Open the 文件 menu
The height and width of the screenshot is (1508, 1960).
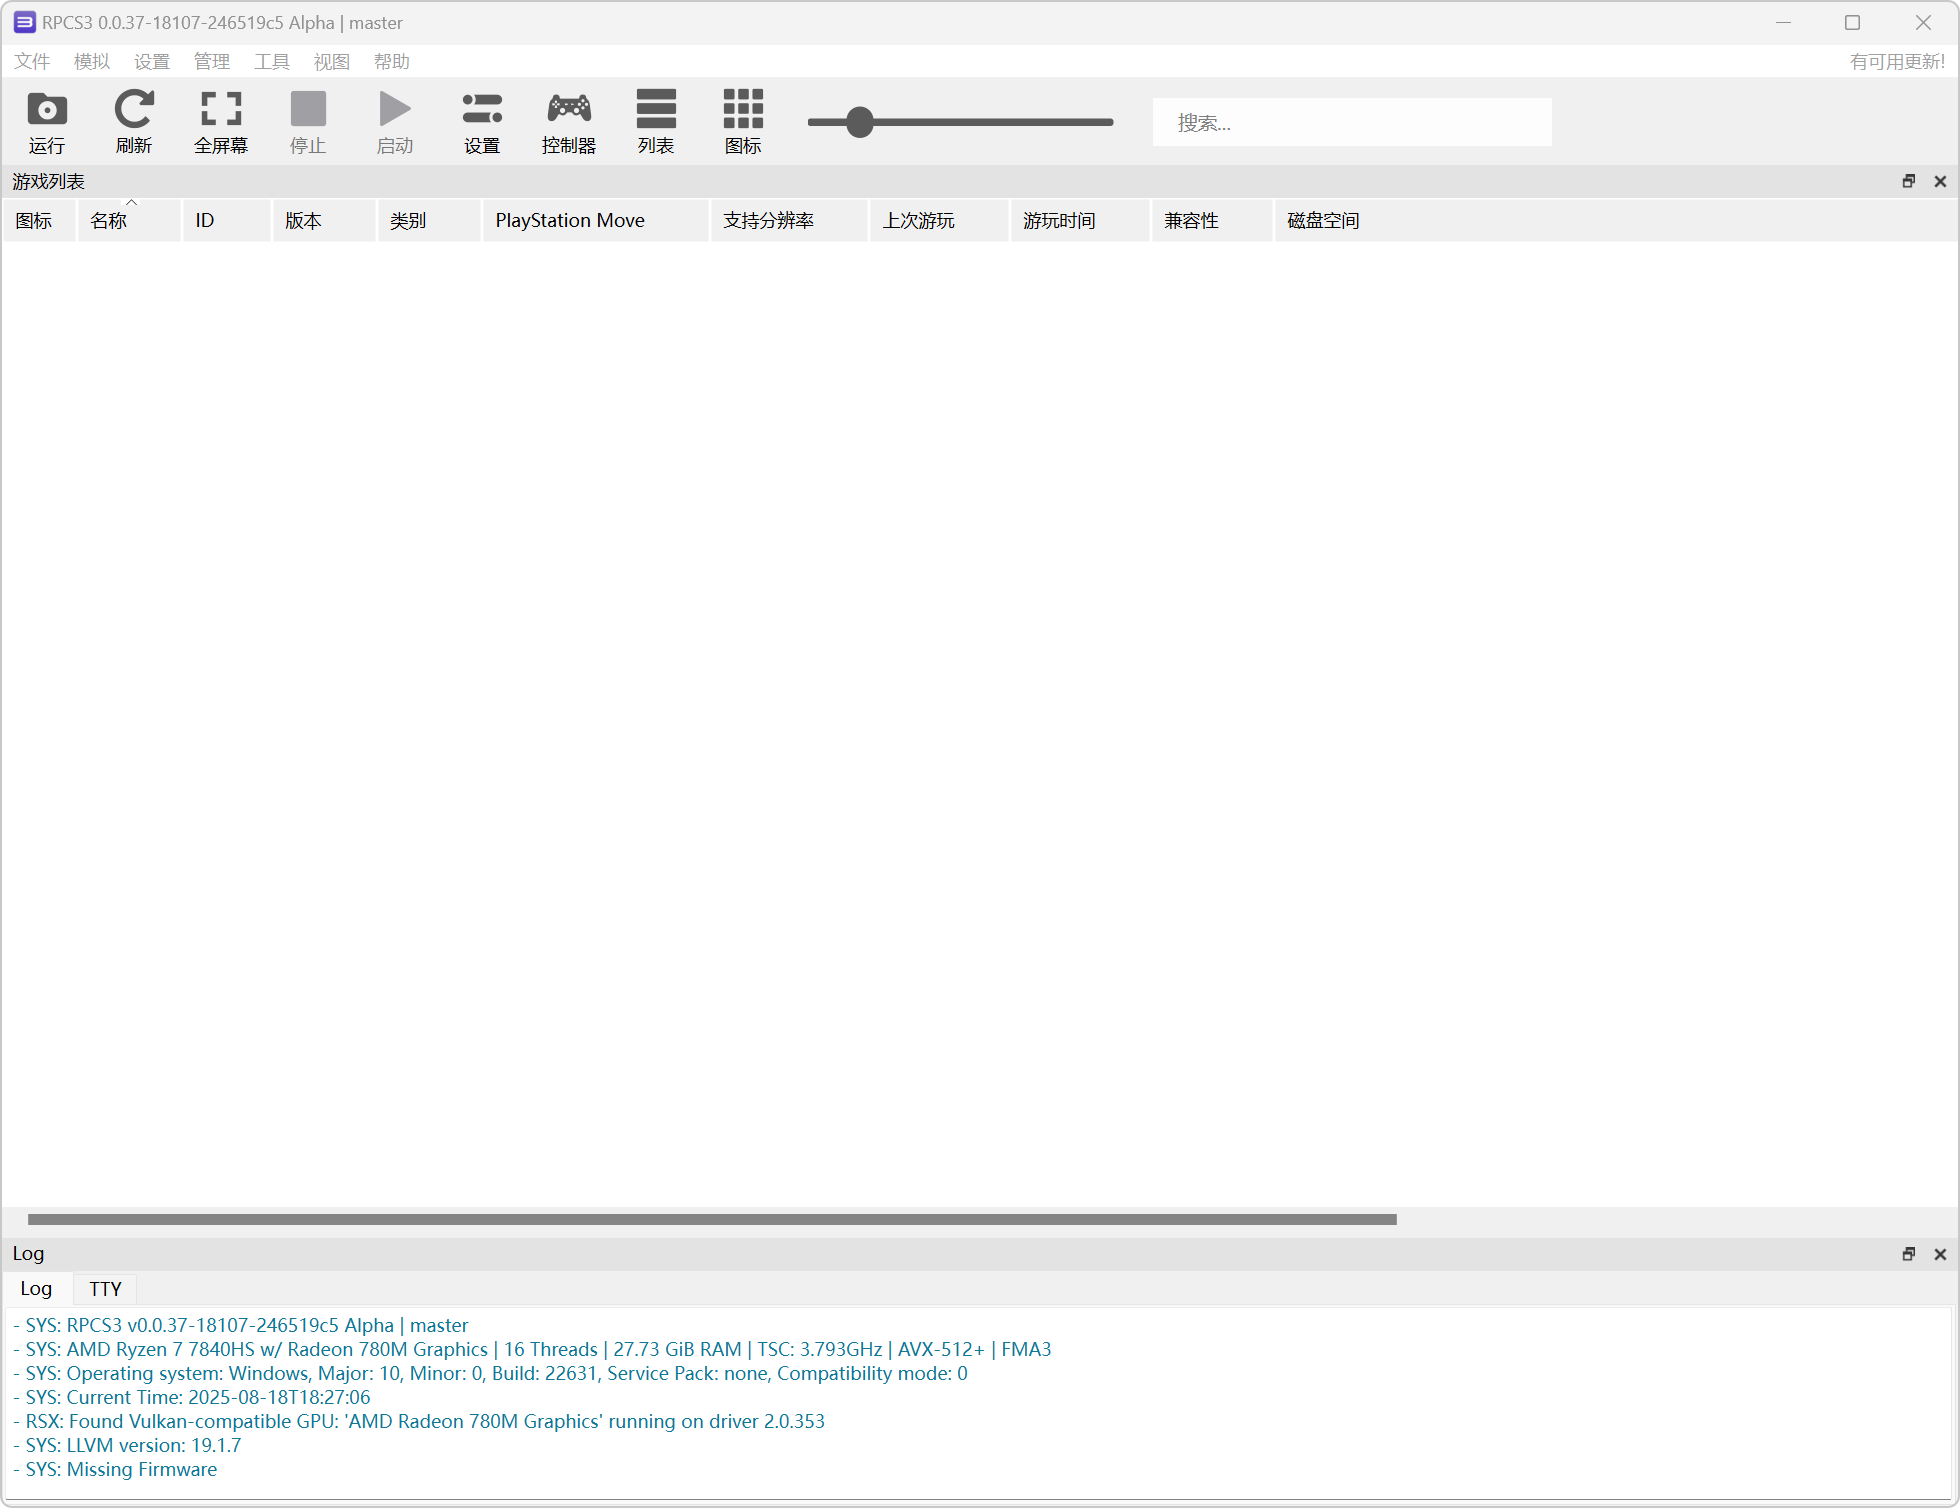click(x=31, y=61)
